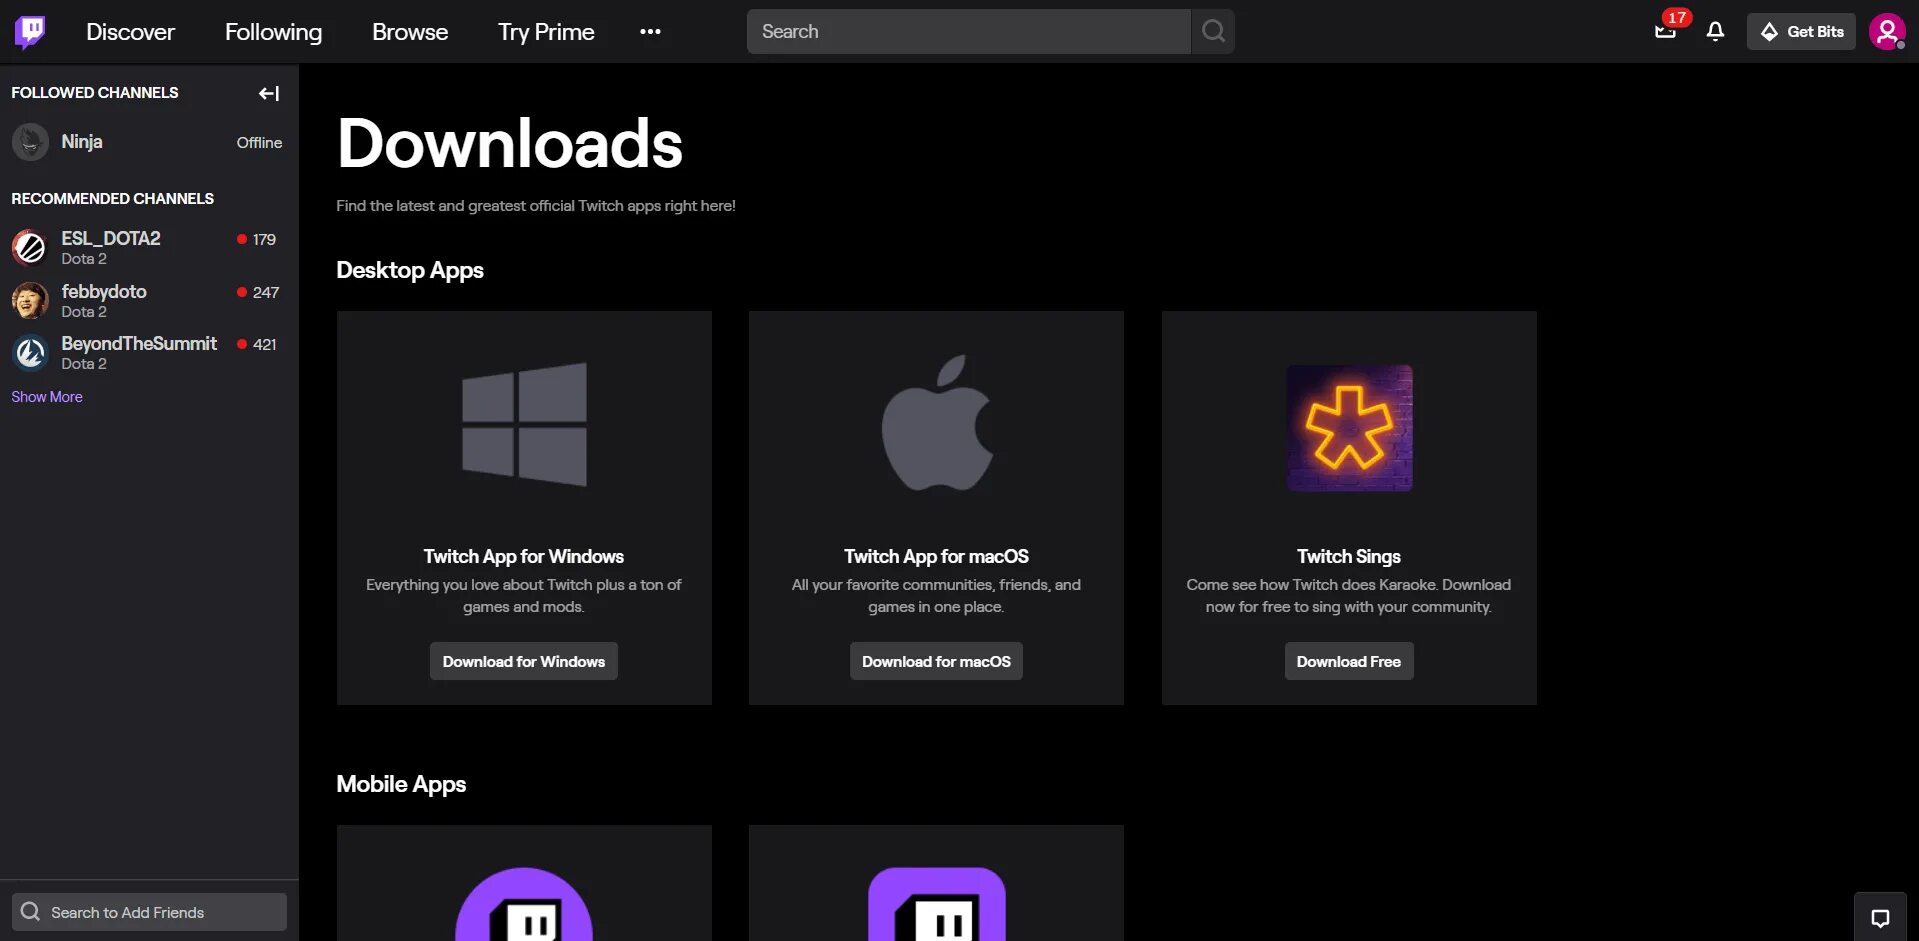1919x941 pixels.
Task: Collapse the Followed Channels sidebar
Action: coord(268,93)
